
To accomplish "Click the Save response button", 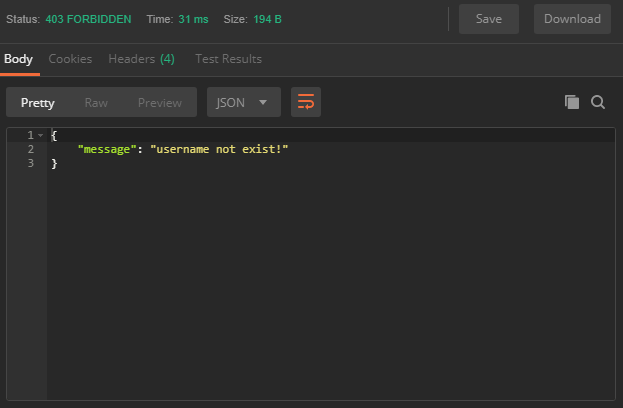I will (489, 19).
